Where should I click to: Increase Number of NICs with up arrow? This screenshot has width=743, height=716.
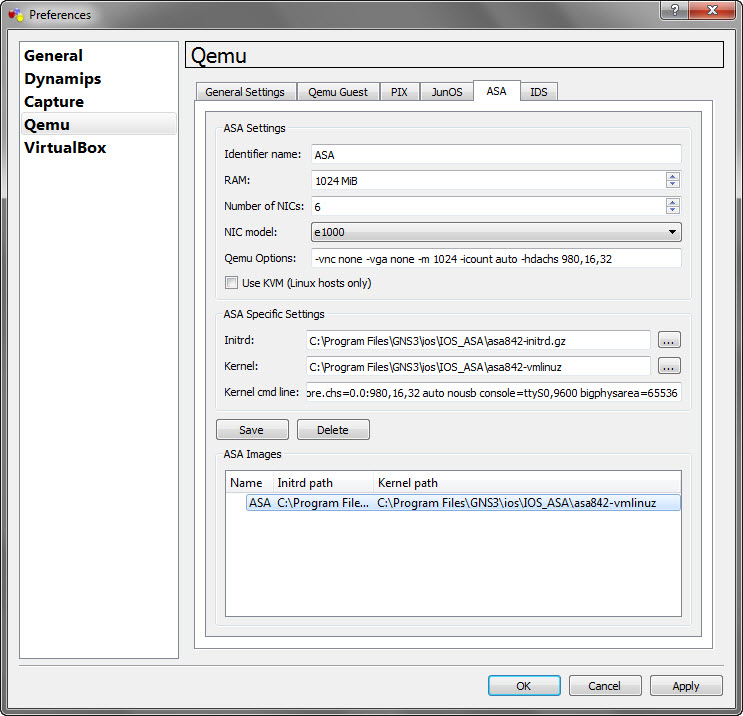[673, 202]
